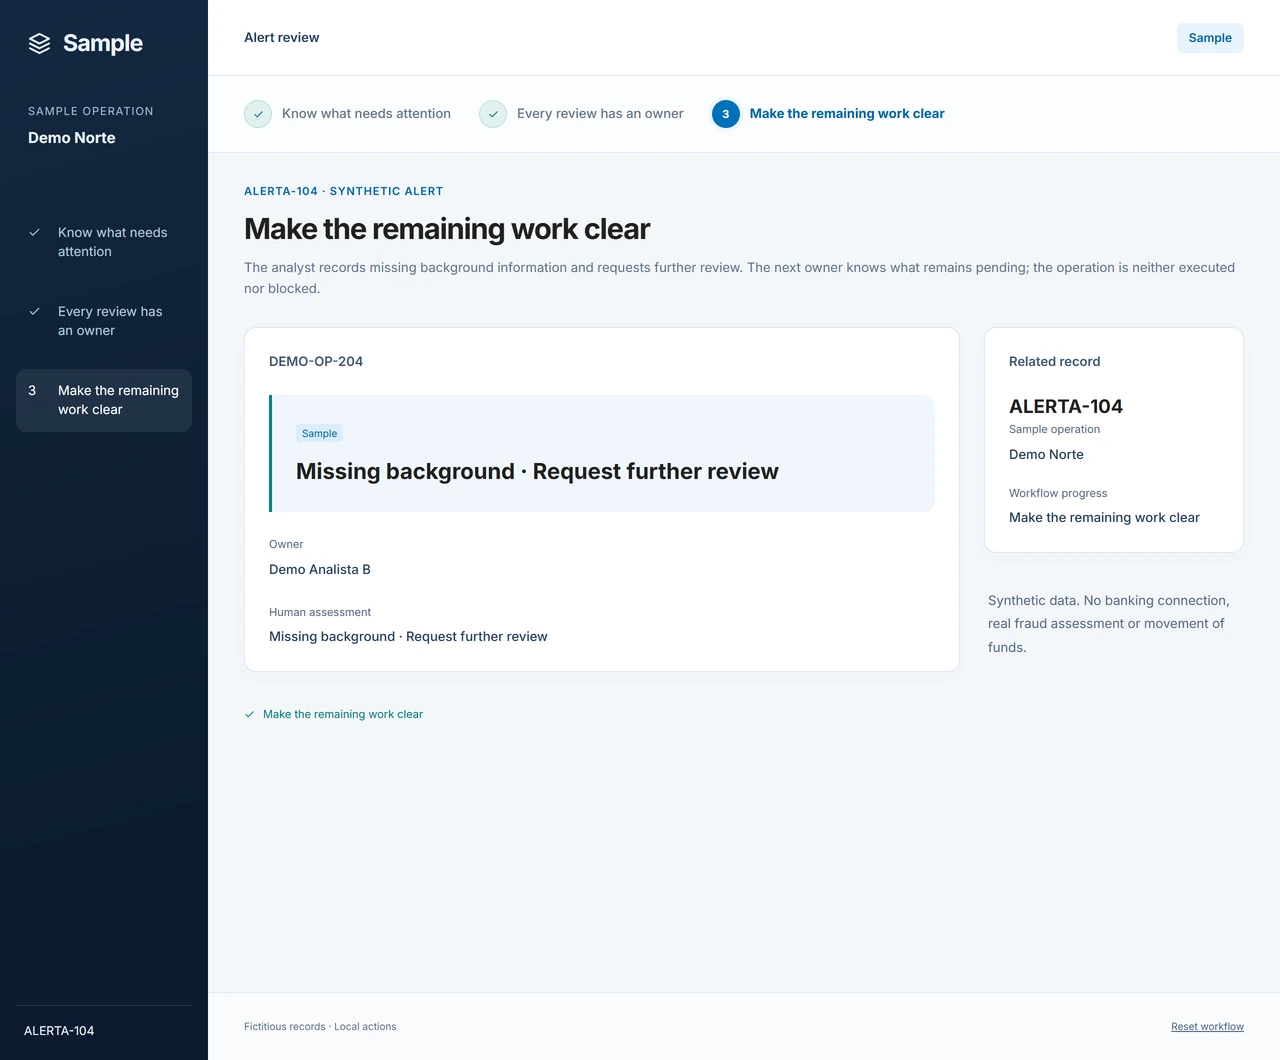Click the Human assessment value text
Viewport: 1280px width, 1060px height.
[x=408, y=637]
